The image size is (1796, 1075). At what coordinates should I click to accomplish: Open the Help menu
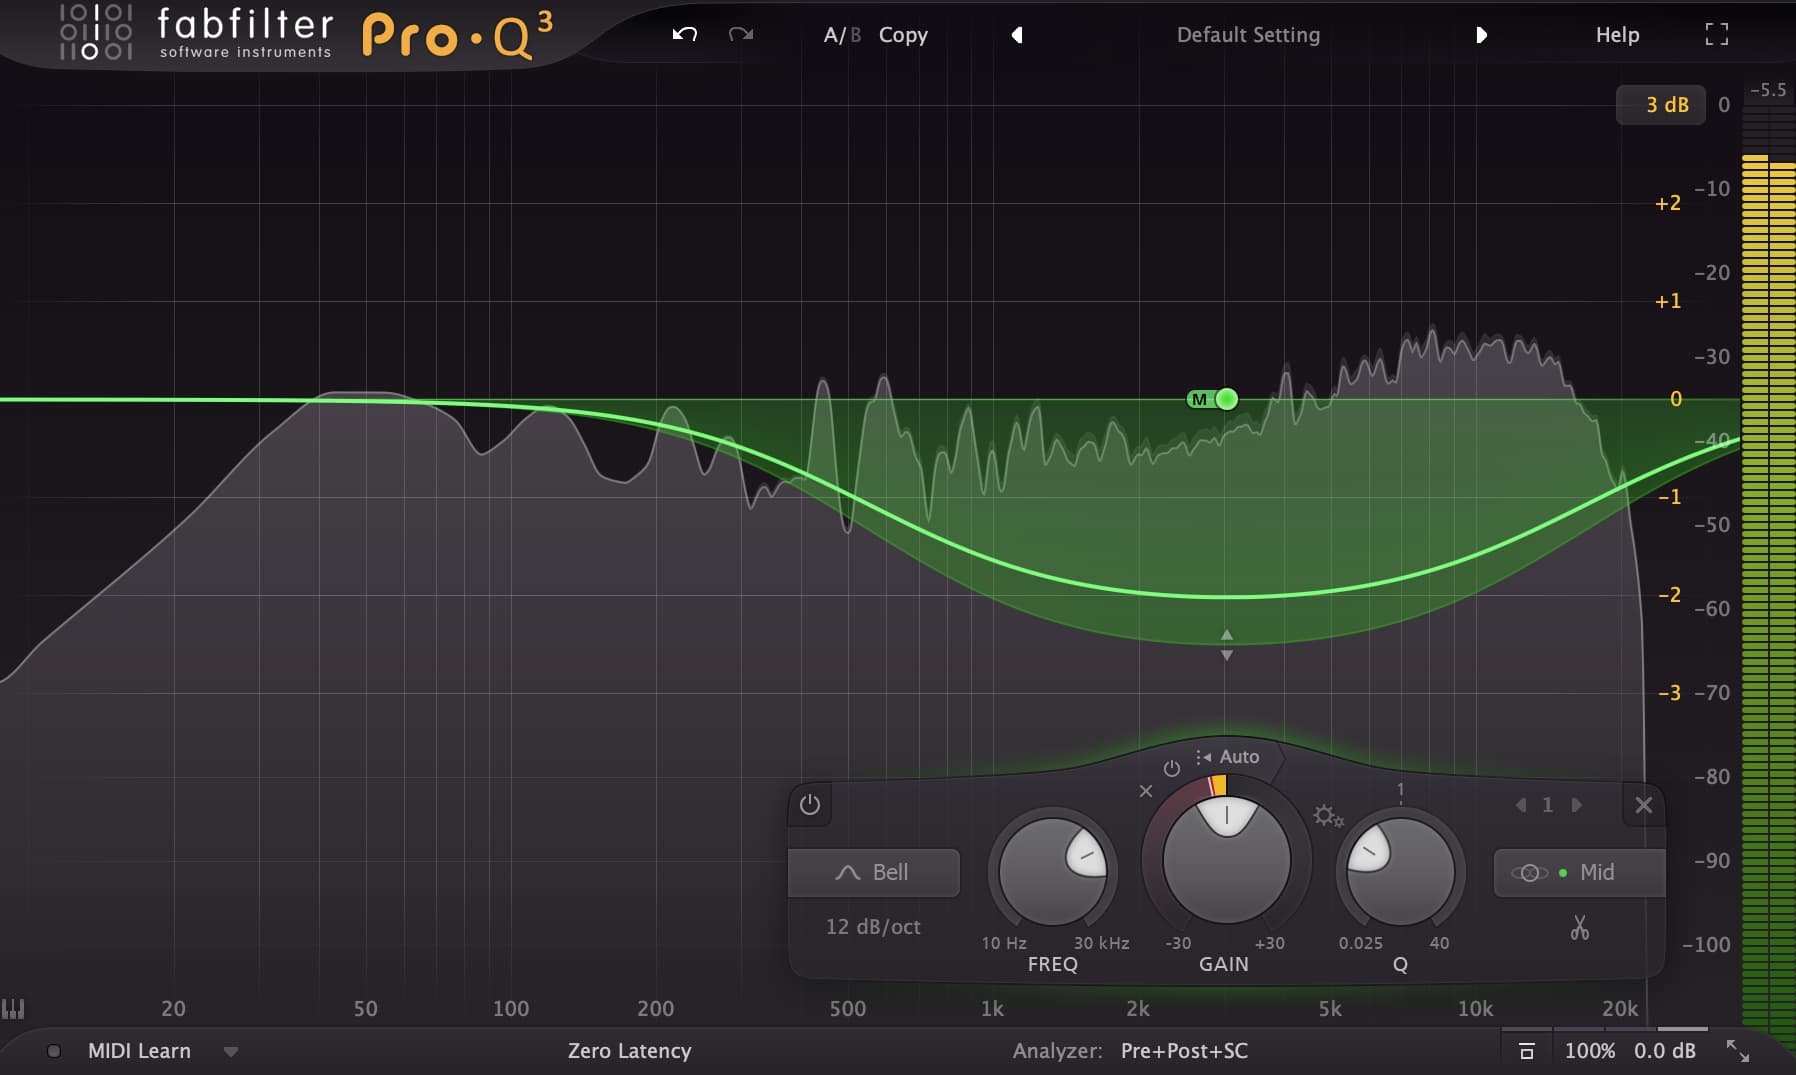click(x=1617, y=35)
